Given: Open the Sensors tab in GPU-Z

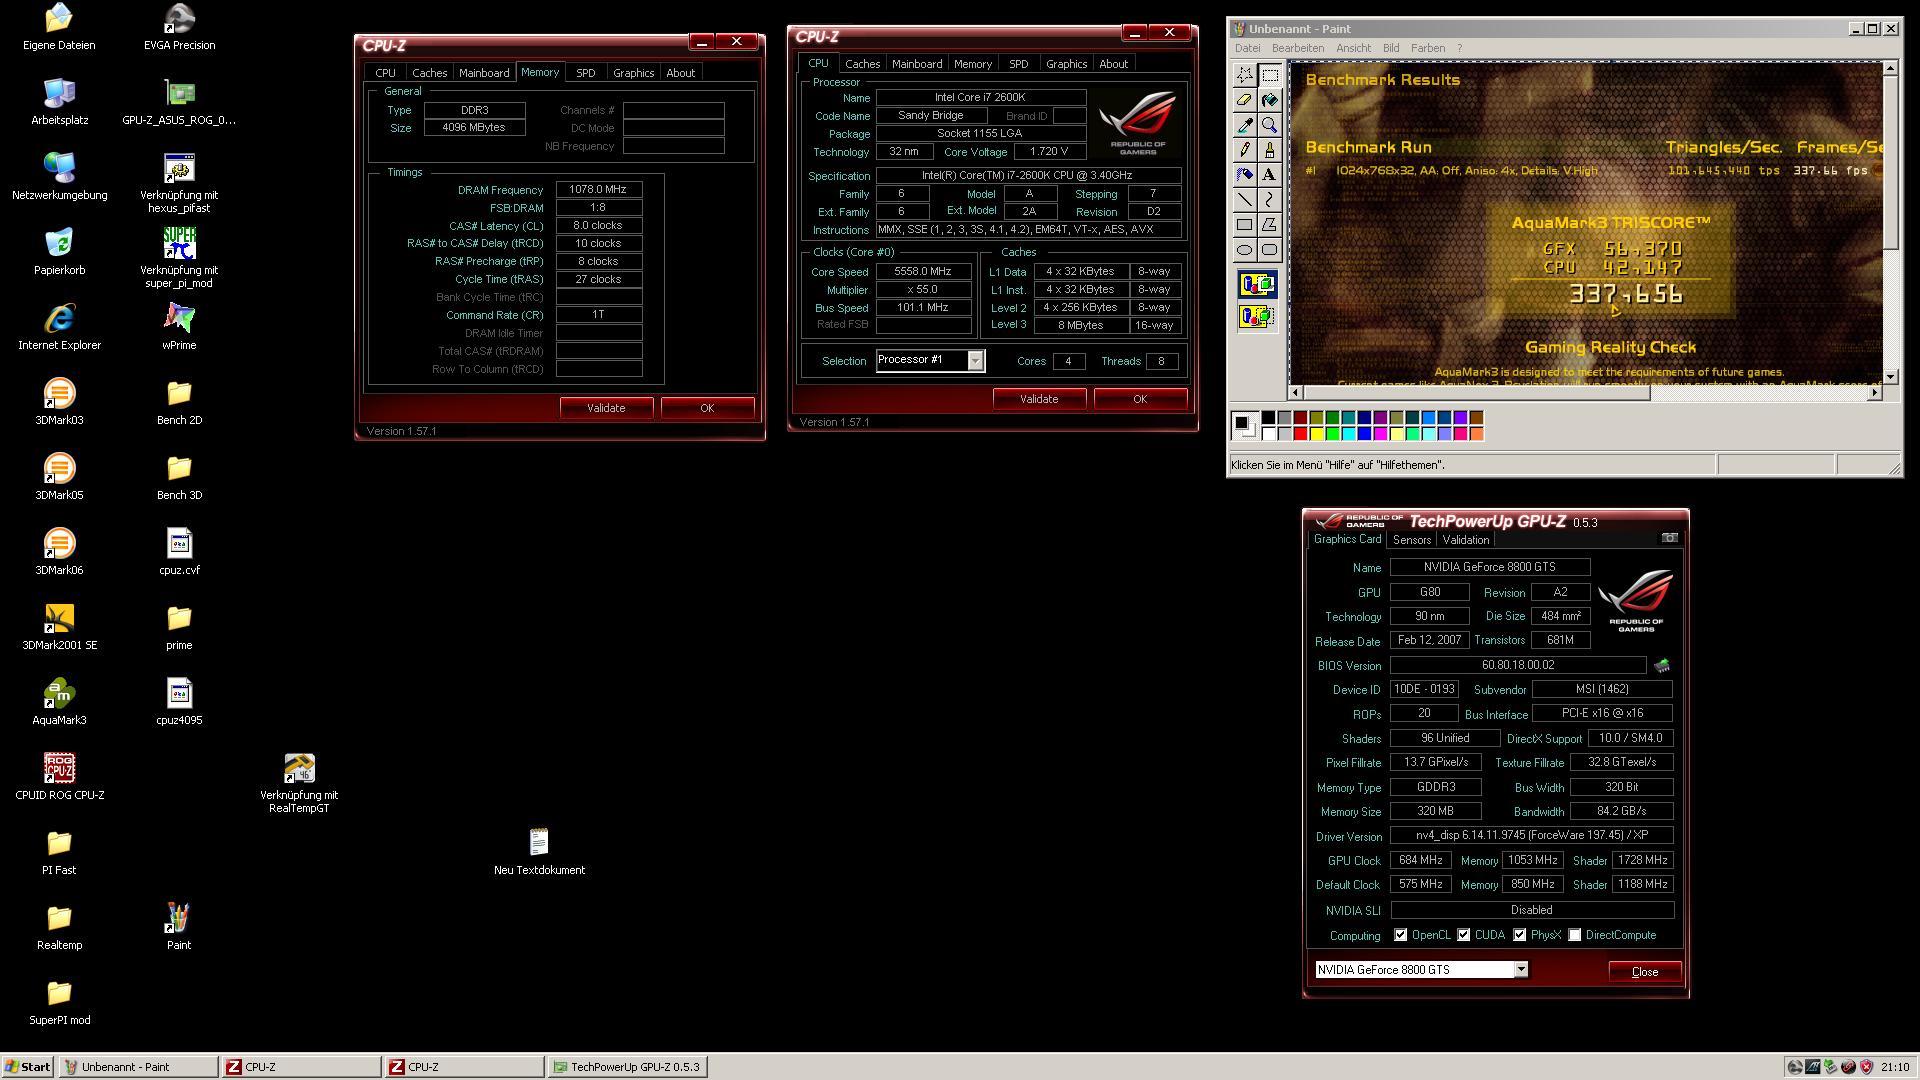Looking at the screenshot, I should [1411, 540].
